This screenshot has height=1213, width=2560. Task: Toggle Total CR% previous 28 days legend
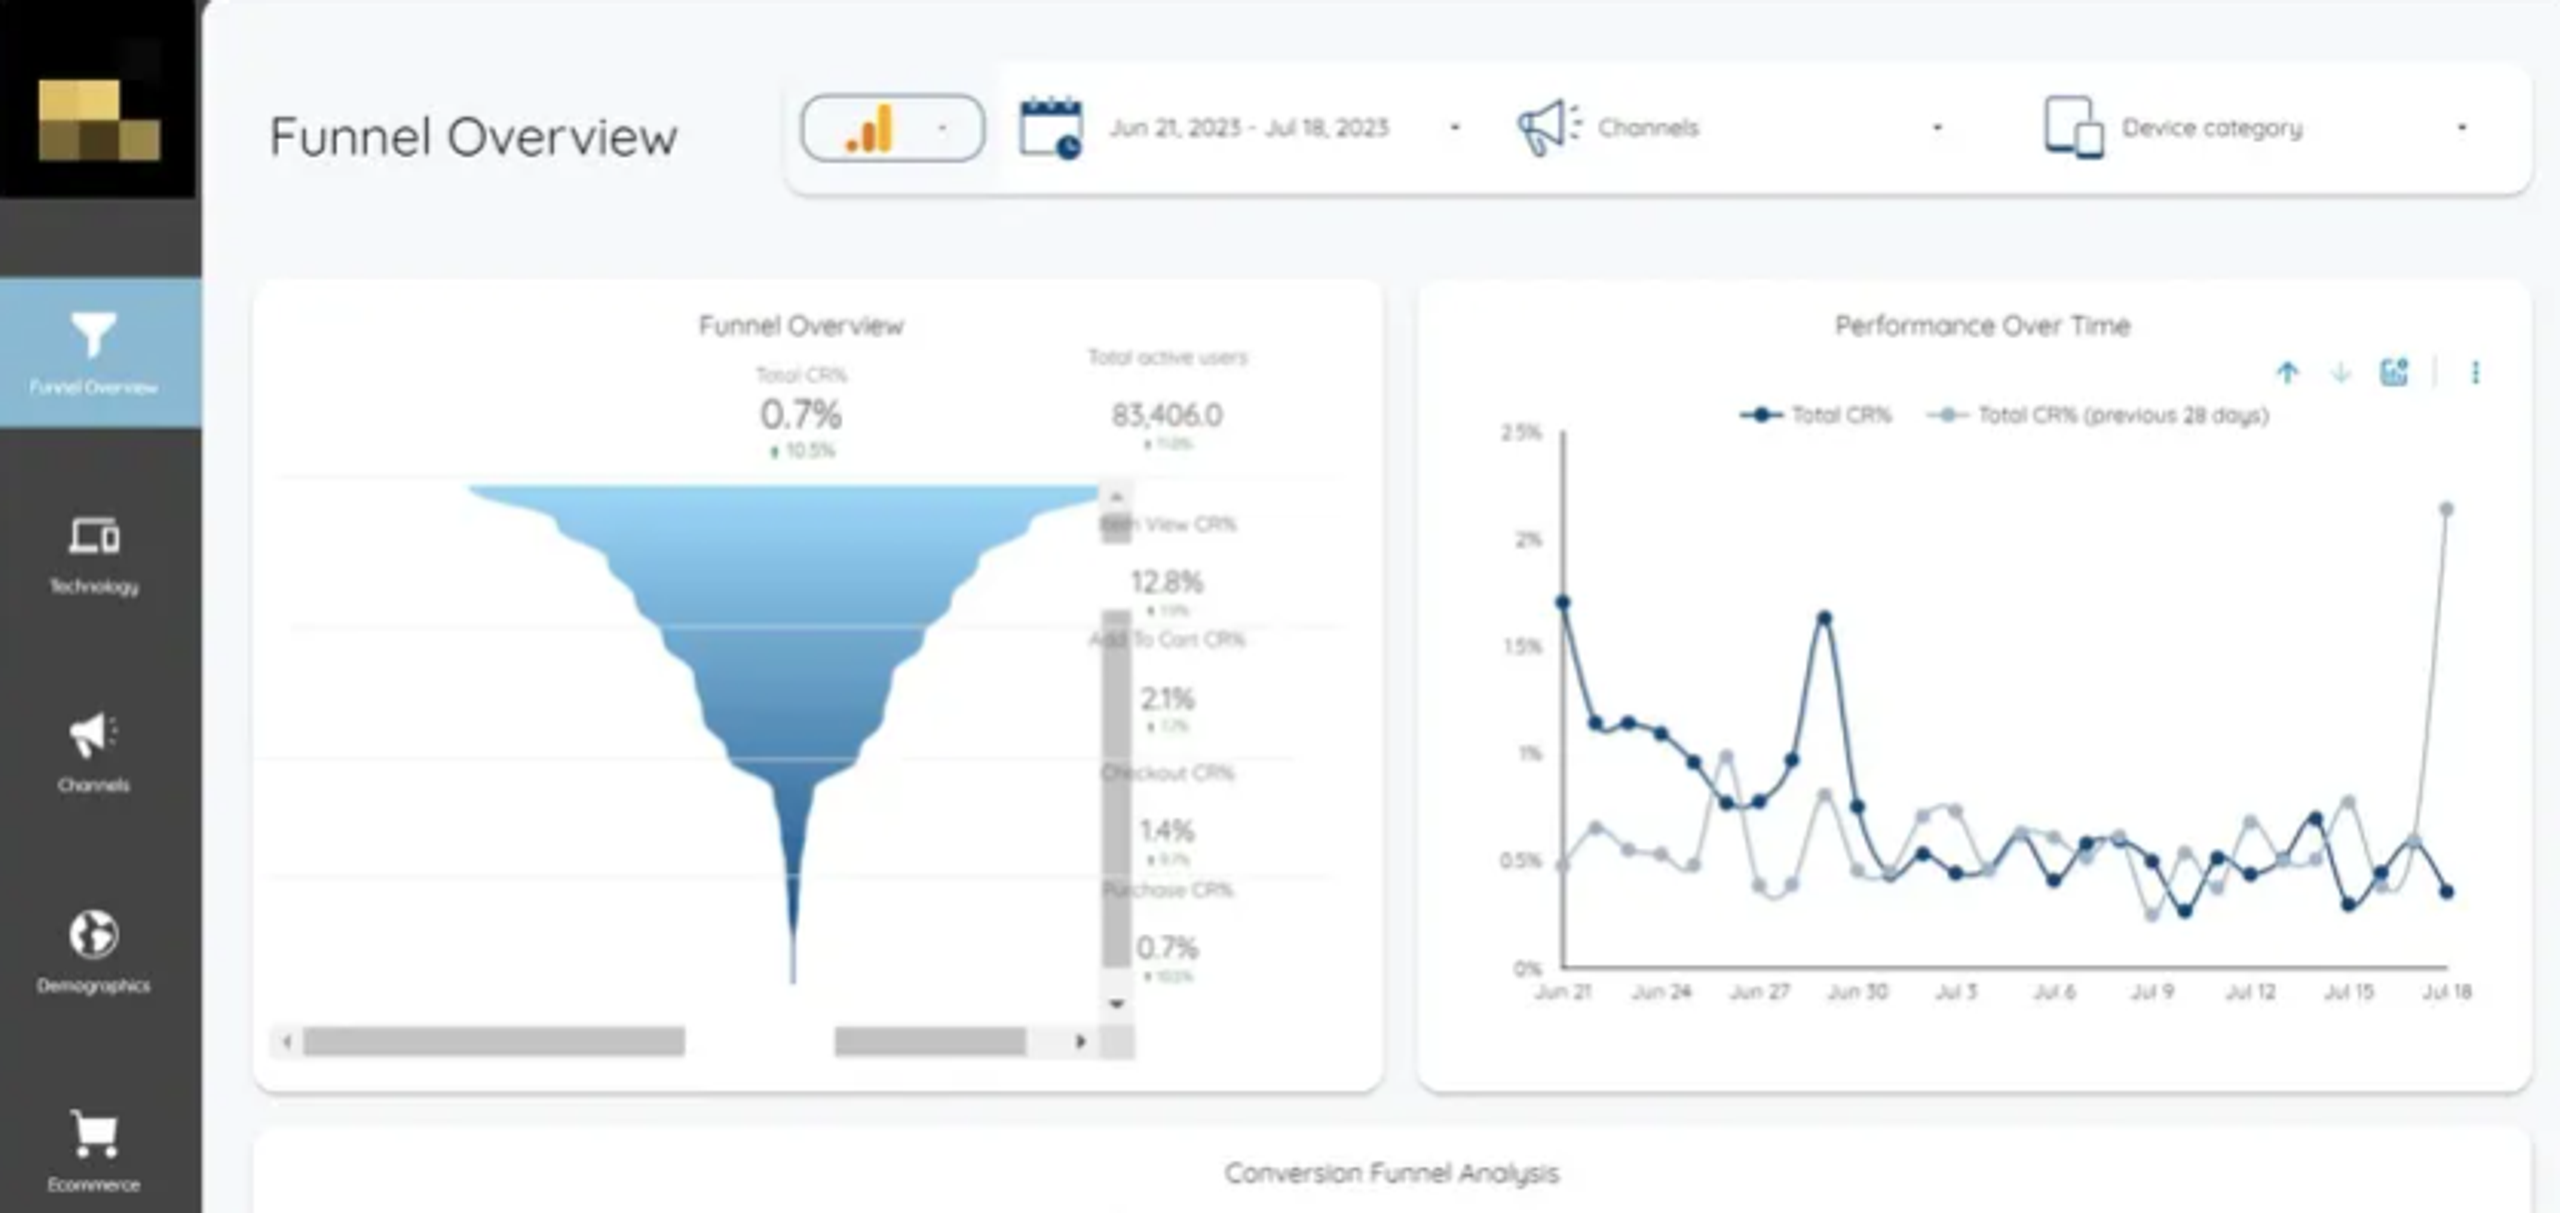pos(2098,415)
